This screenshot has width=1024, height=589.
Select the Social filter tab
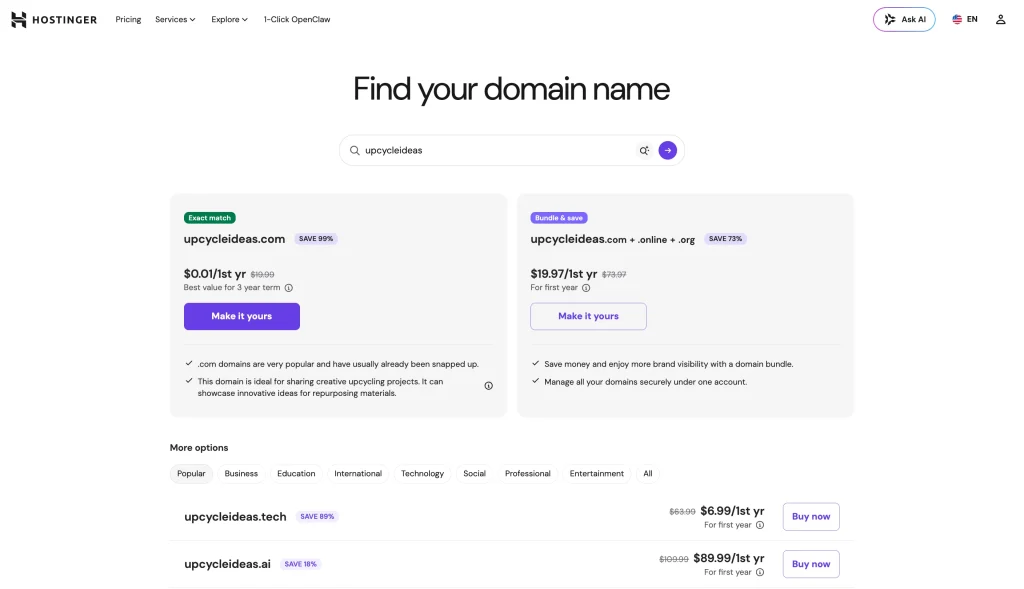coord(474,473)
